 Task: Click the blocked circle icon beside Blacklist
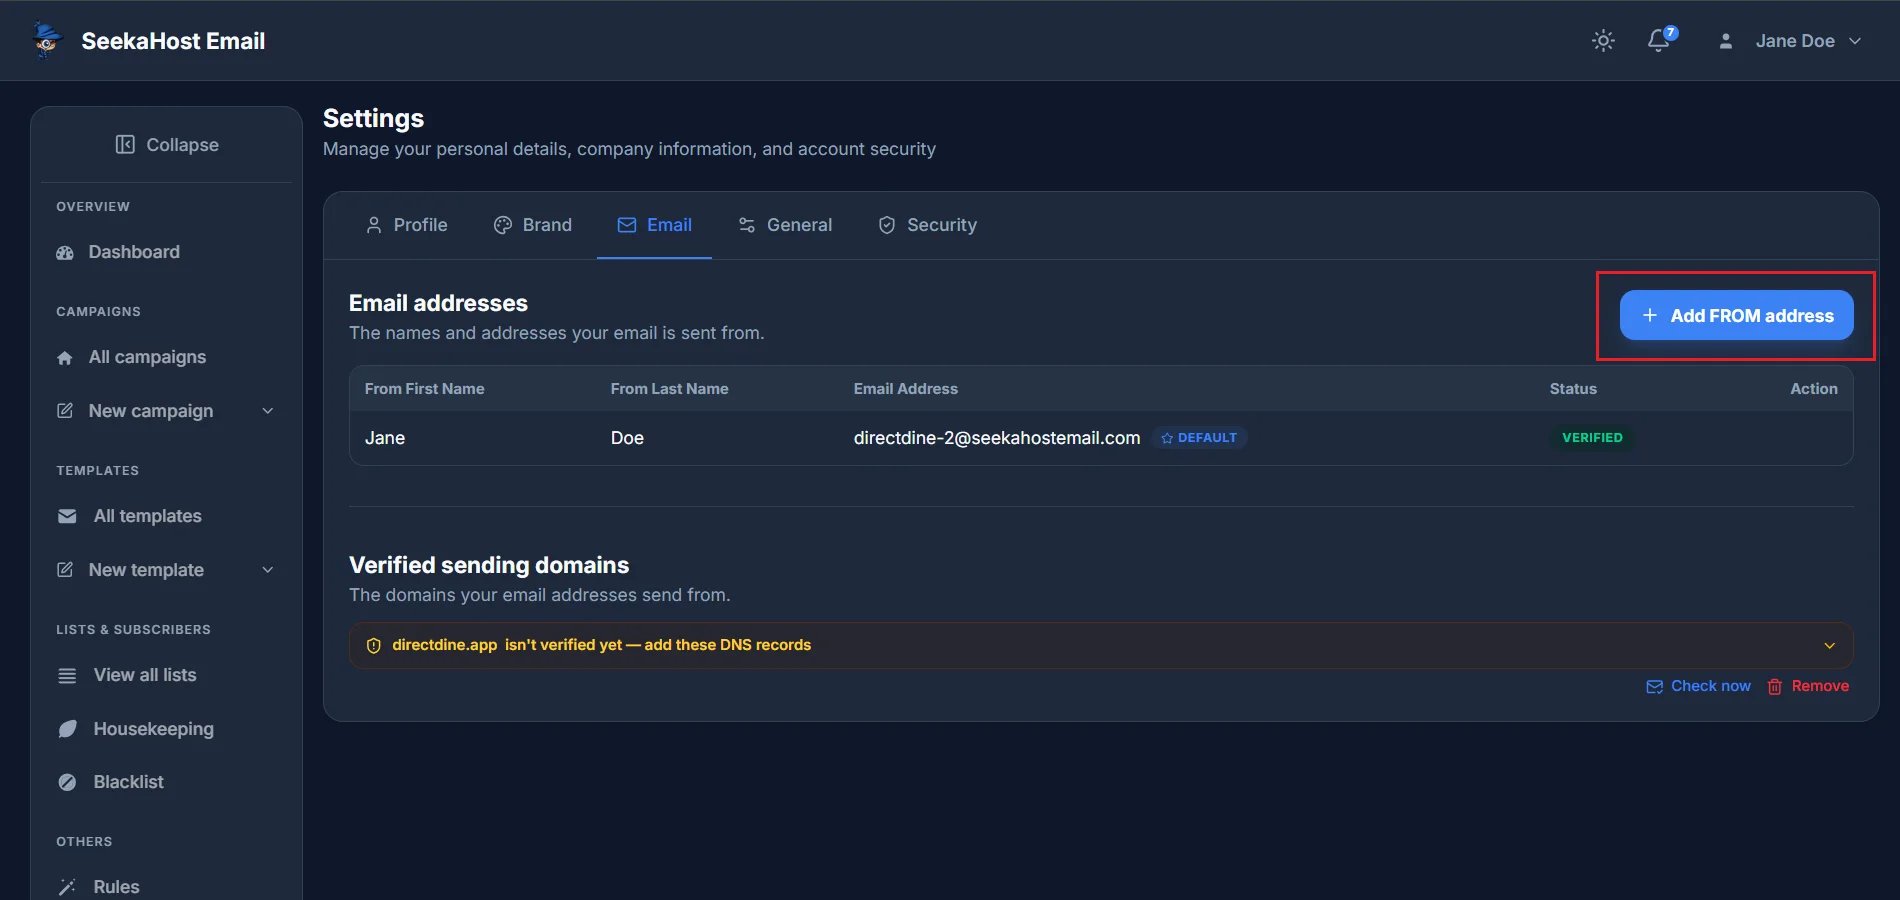67,782
